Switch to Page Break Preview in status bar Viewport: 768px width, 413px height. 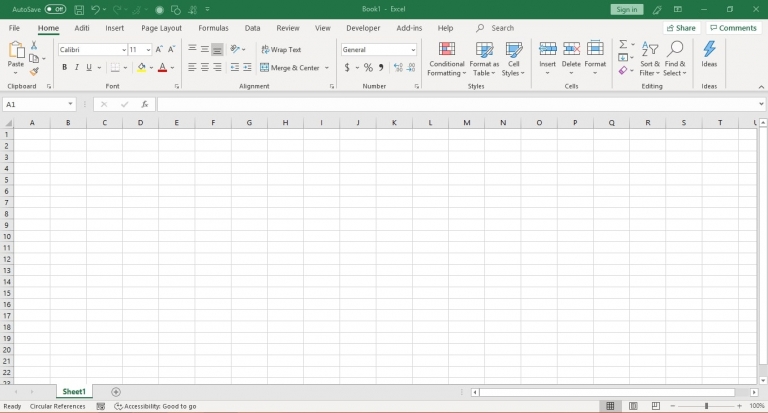point(655,406)
